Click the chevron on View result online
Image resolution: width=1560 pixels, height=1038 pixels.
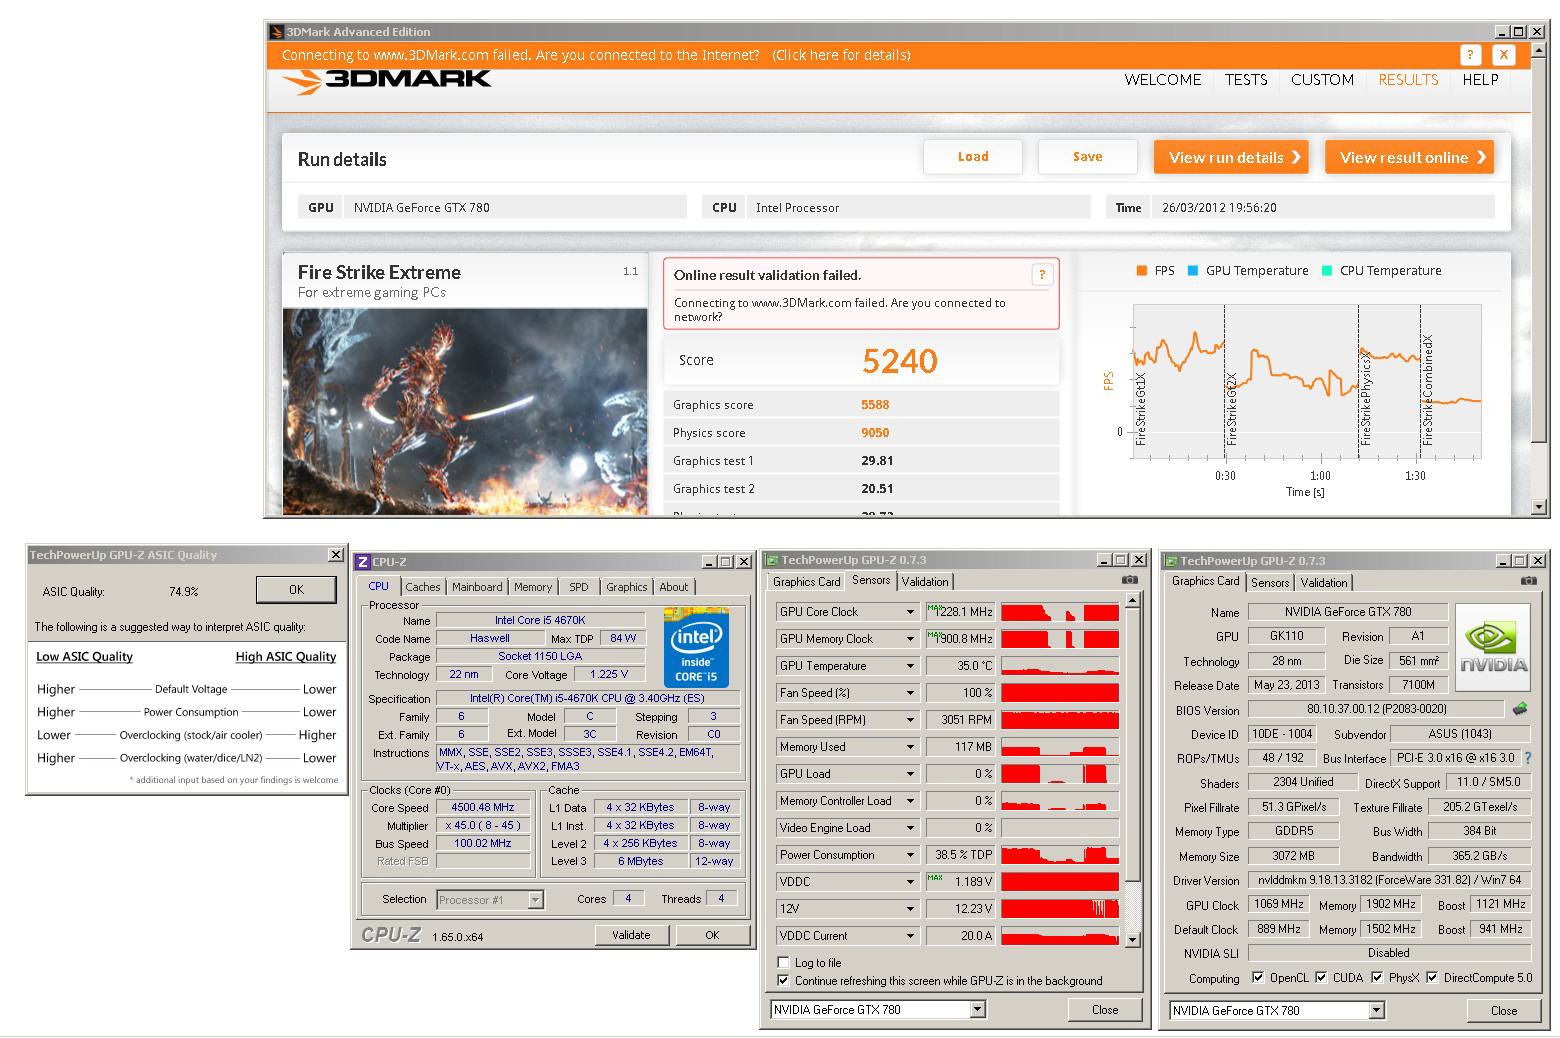click(x=1481, y=157)
